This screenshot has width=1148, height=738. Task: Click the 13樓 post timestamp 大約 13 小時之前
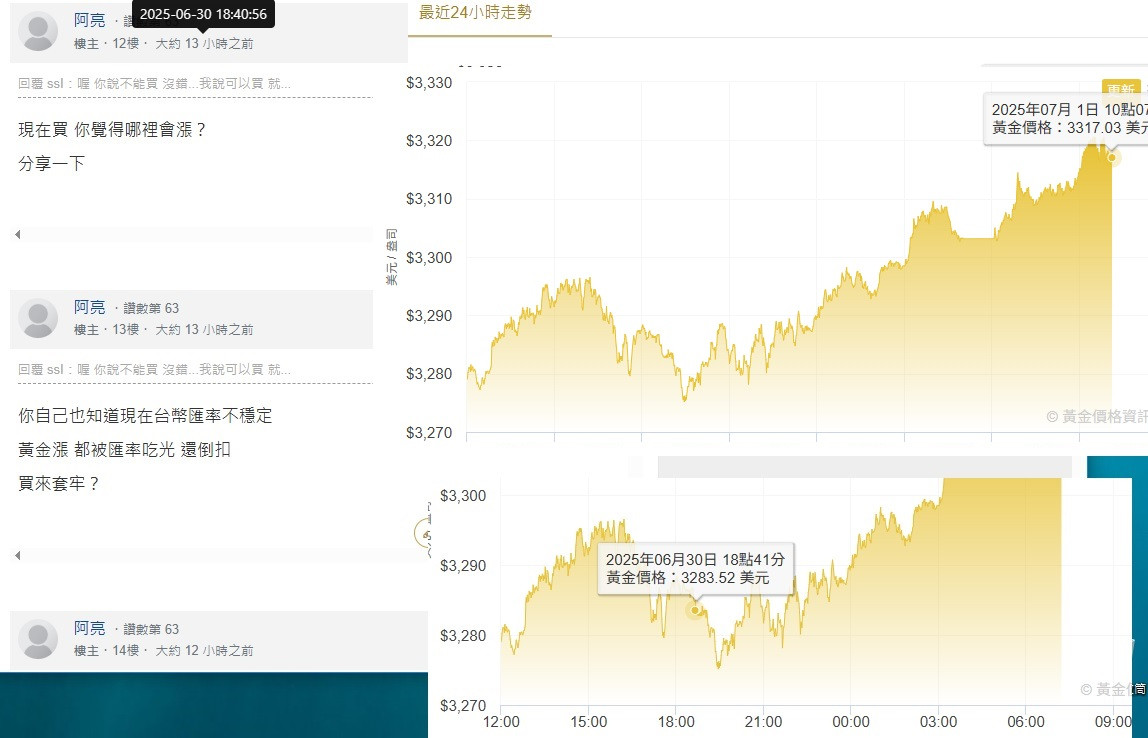pos(204,329)
